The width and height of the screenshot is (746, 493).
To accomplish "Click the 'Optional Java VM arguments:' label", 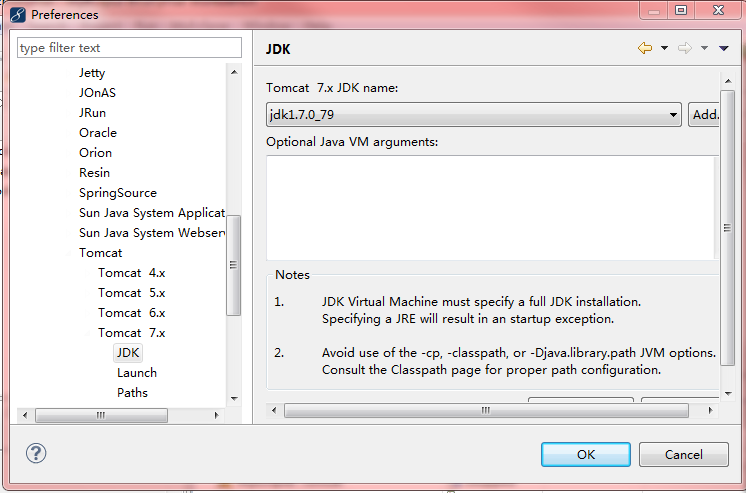I will pos(352,142).
